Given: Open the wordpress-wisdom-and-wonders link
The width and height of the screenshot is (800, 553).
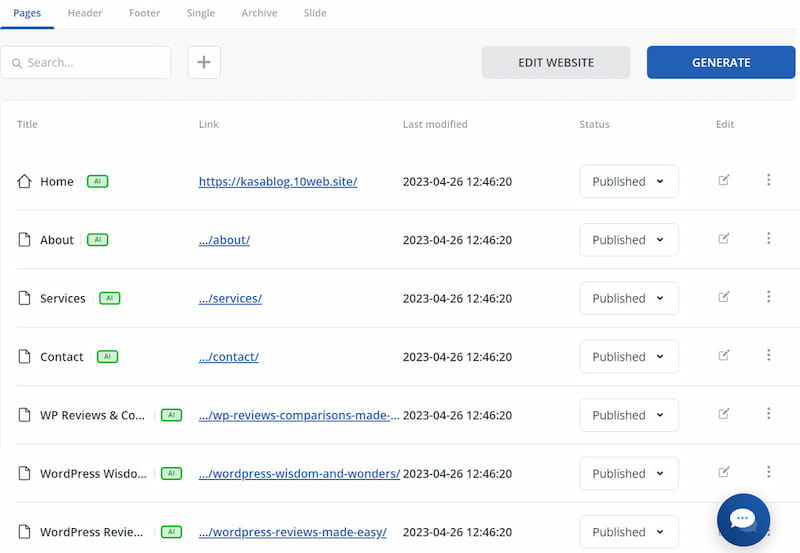Looking at the screenshot, I should (299, 473).
